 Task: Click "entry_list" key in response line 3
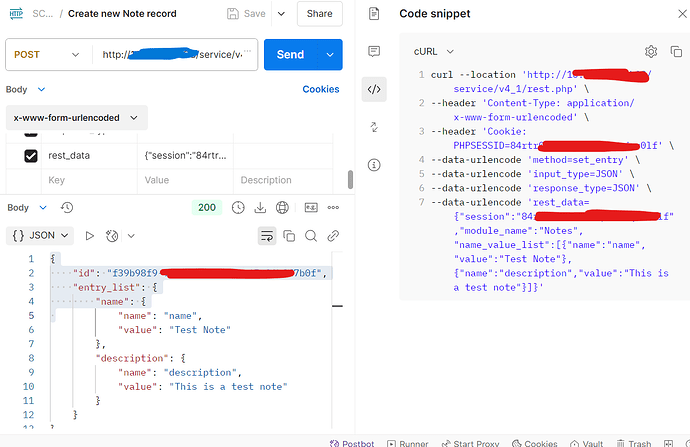106,288
